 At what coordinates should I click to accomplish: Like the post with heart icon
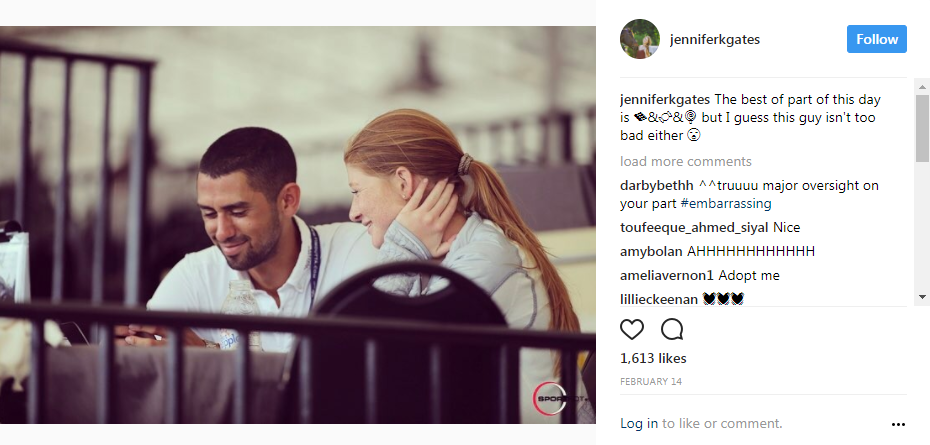pyautogui.click(x=632, y=329)
